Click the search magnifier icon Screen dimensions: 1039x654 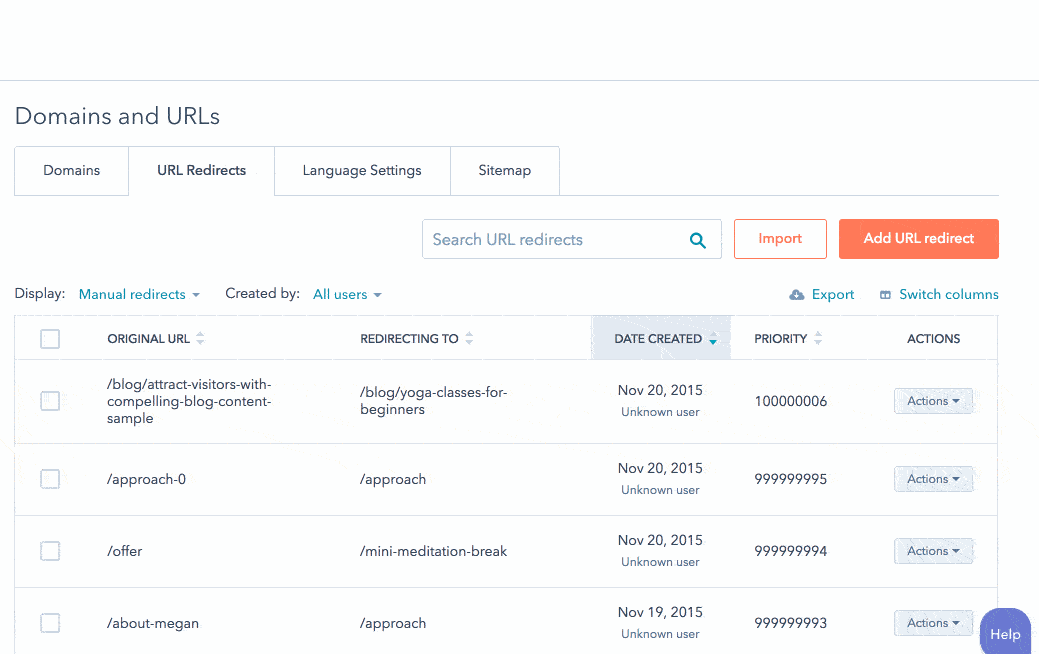[x=697, y=239]
